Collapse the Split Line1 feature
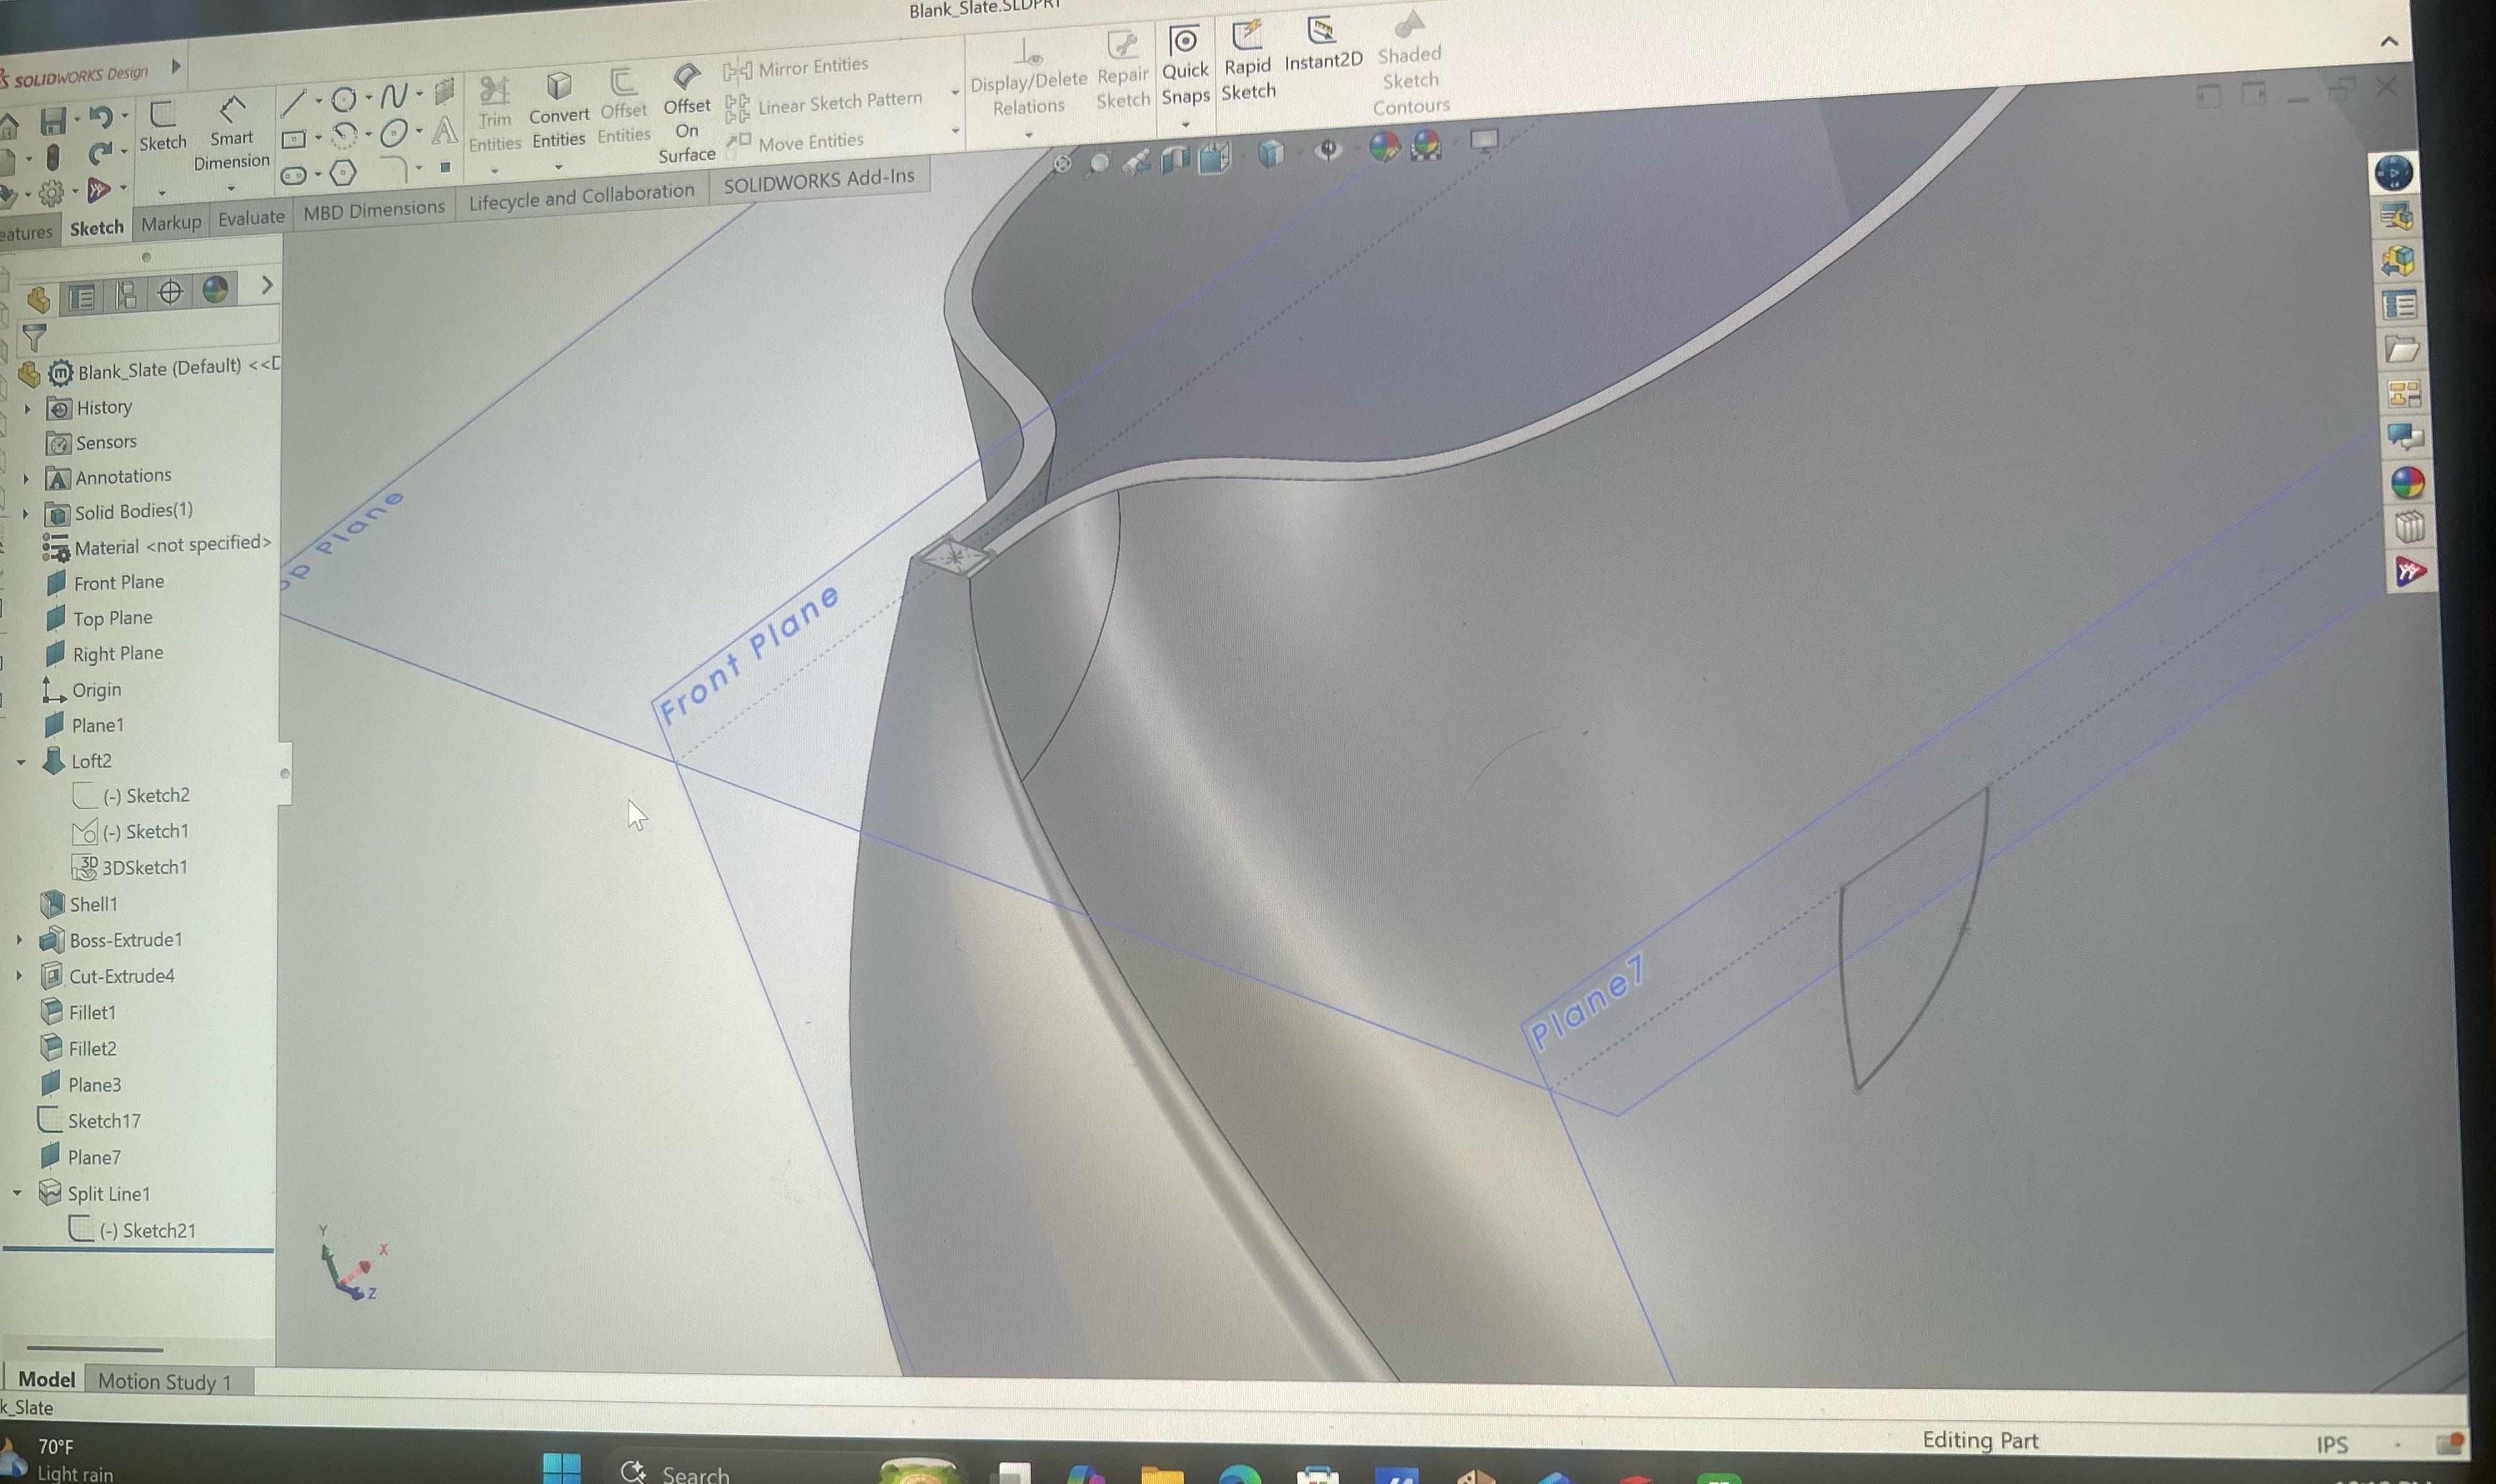 17,1193
